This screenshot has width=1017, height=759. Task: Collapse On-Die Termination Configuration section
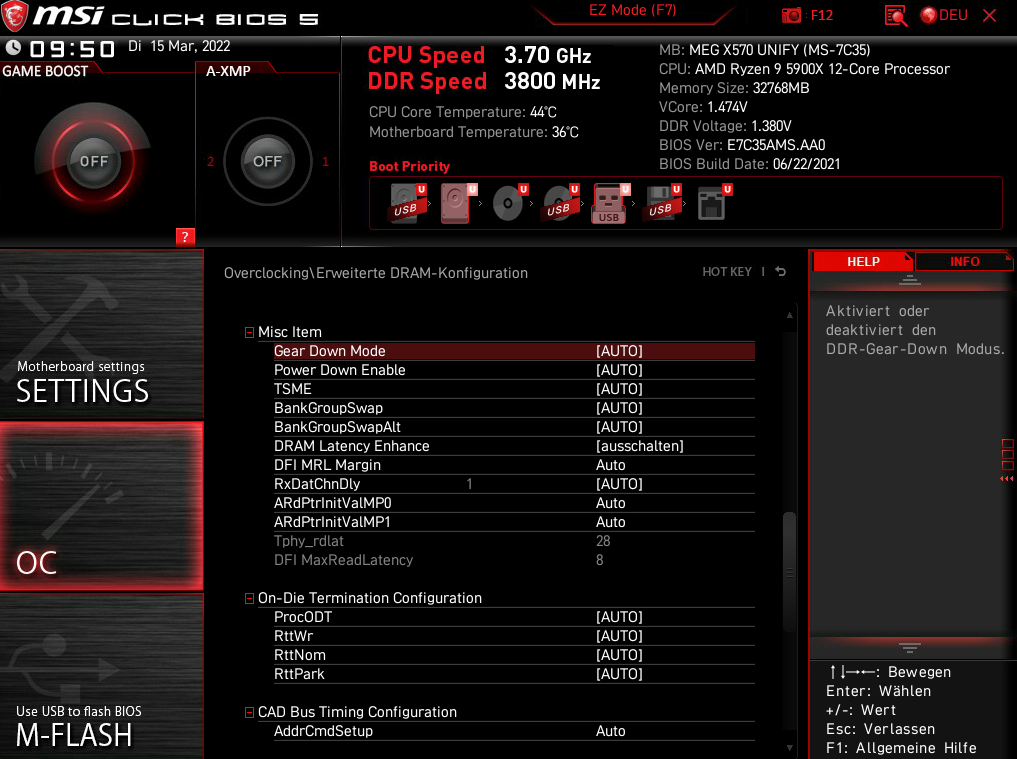[249, 598]
